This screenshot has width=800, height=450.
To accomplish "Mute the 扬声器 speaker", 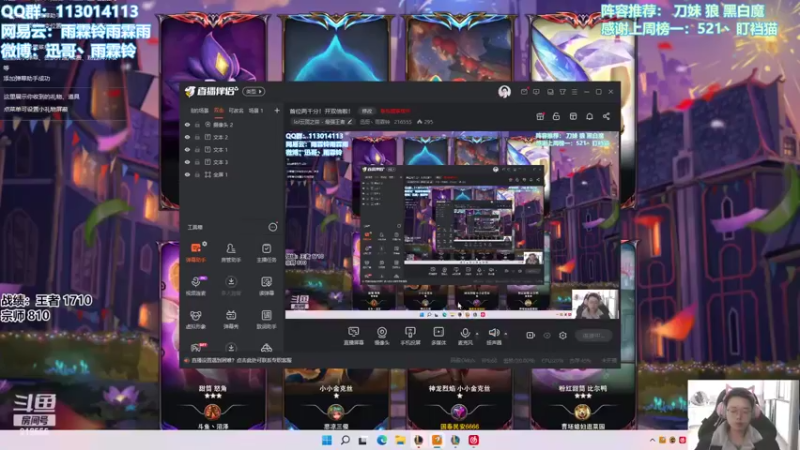I will point(493,336).
